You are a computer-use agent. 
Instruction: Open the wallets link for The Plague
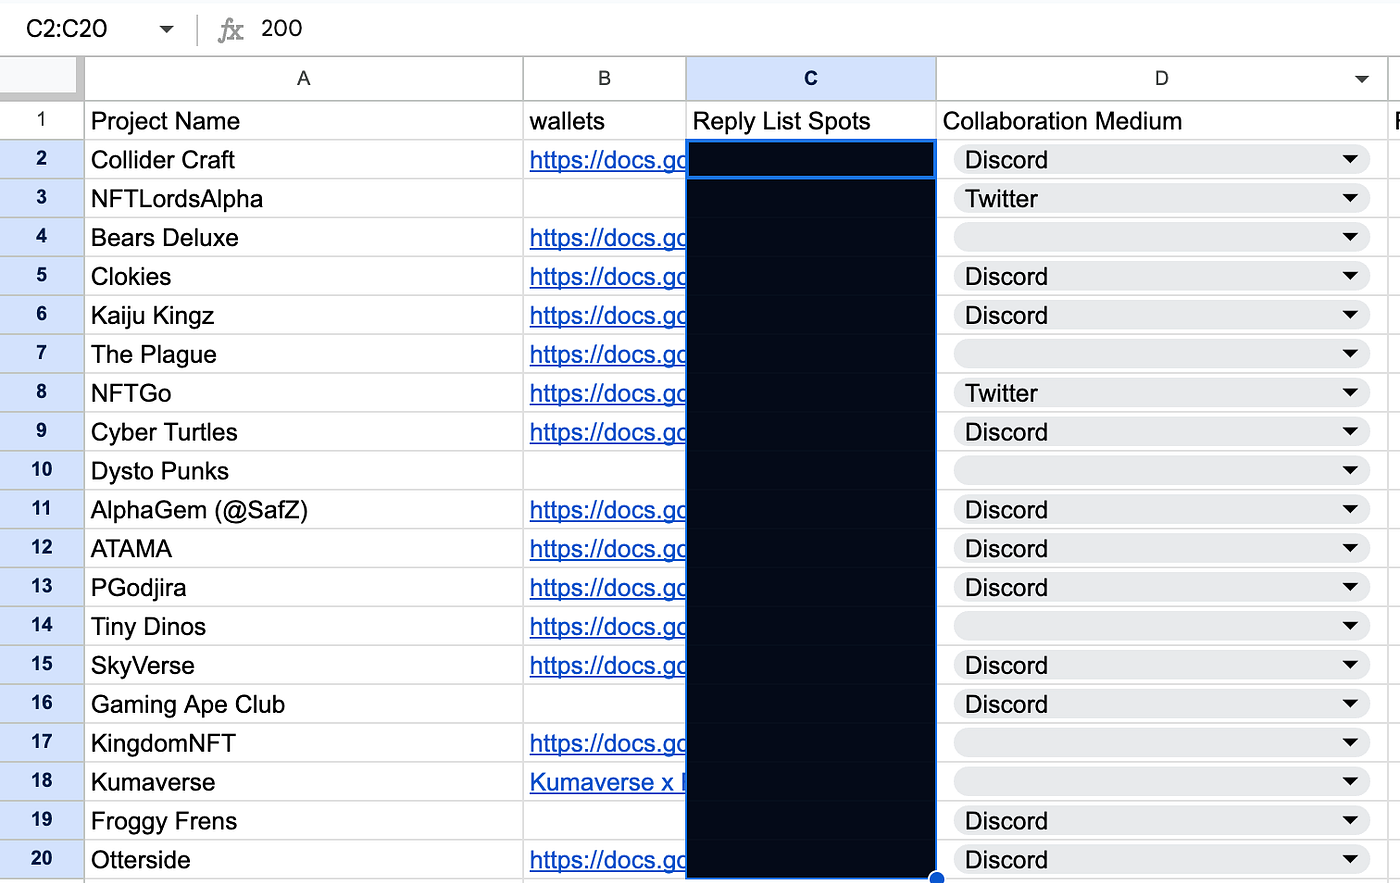point(608,355)
